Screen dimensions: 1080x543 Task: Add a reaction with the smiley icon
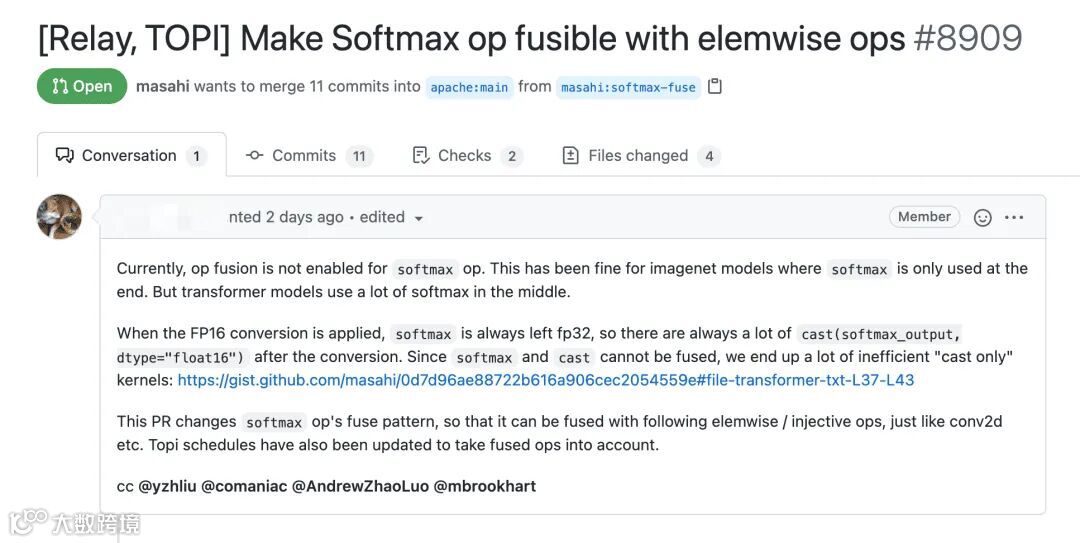point(982,217)
